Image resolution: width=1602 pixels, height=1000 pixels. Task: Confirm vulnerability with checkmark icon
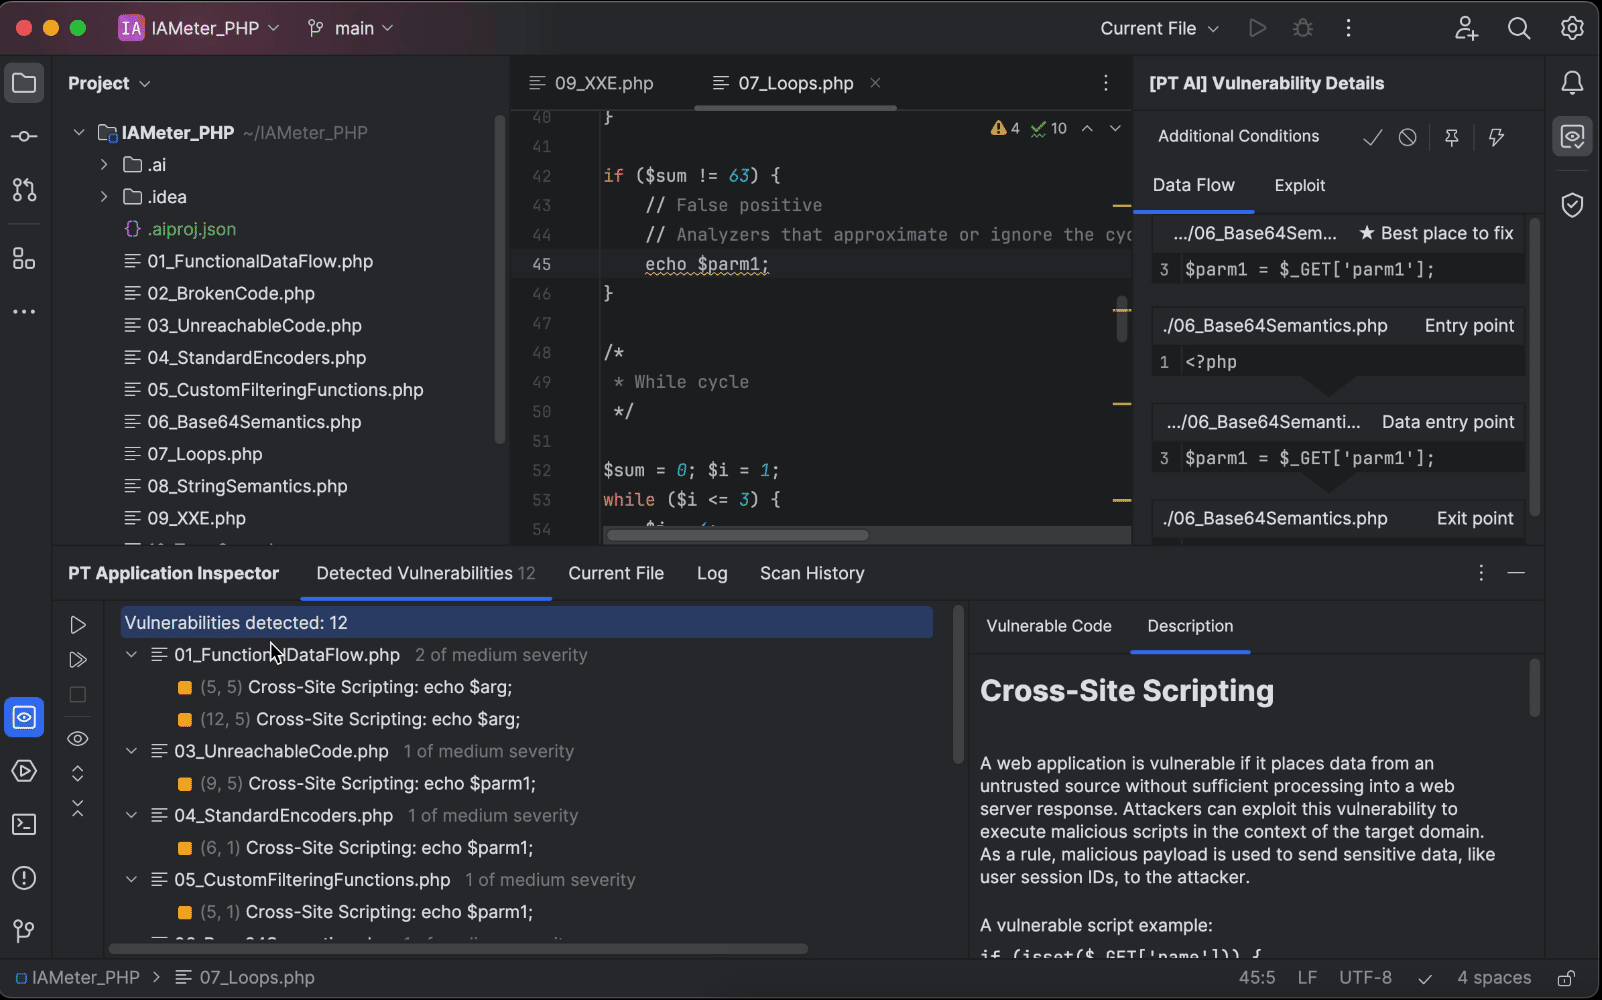(1372, 137)
